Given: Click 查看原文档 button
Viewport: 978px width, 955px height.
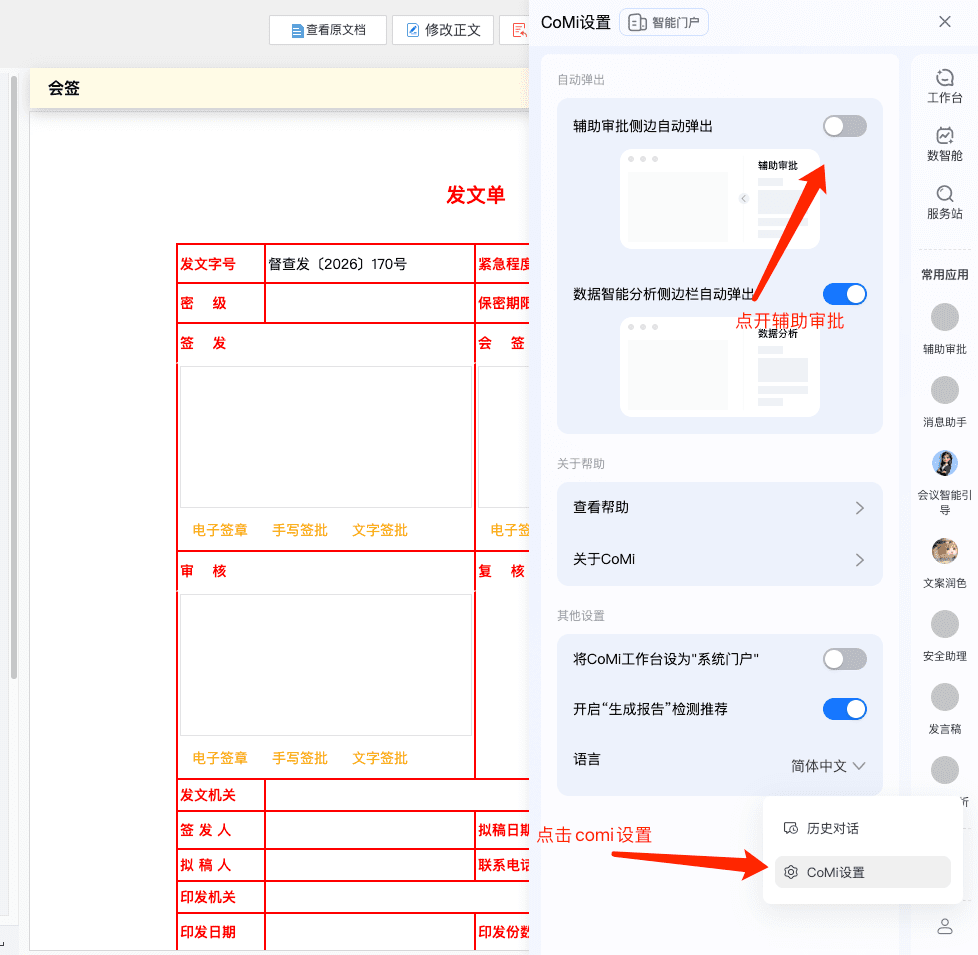Looking at the screenshot, I should [x=327, y=30].
